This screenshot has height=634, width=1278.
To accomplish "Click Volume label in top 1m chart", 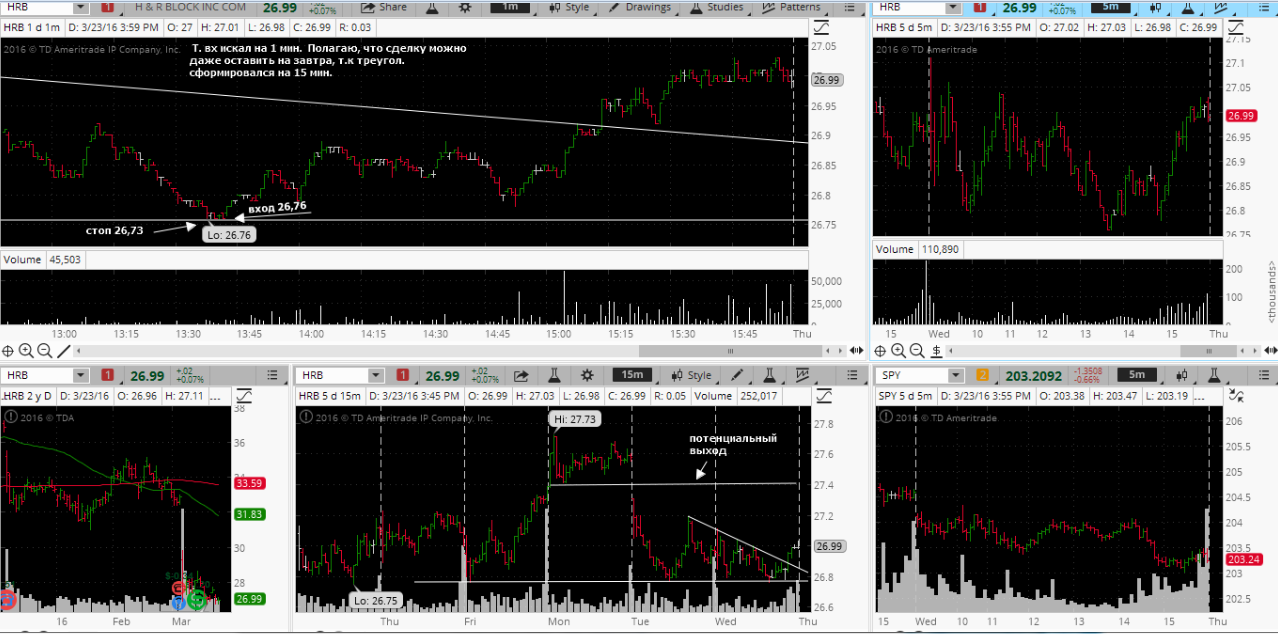I will (x=22, y=259).
